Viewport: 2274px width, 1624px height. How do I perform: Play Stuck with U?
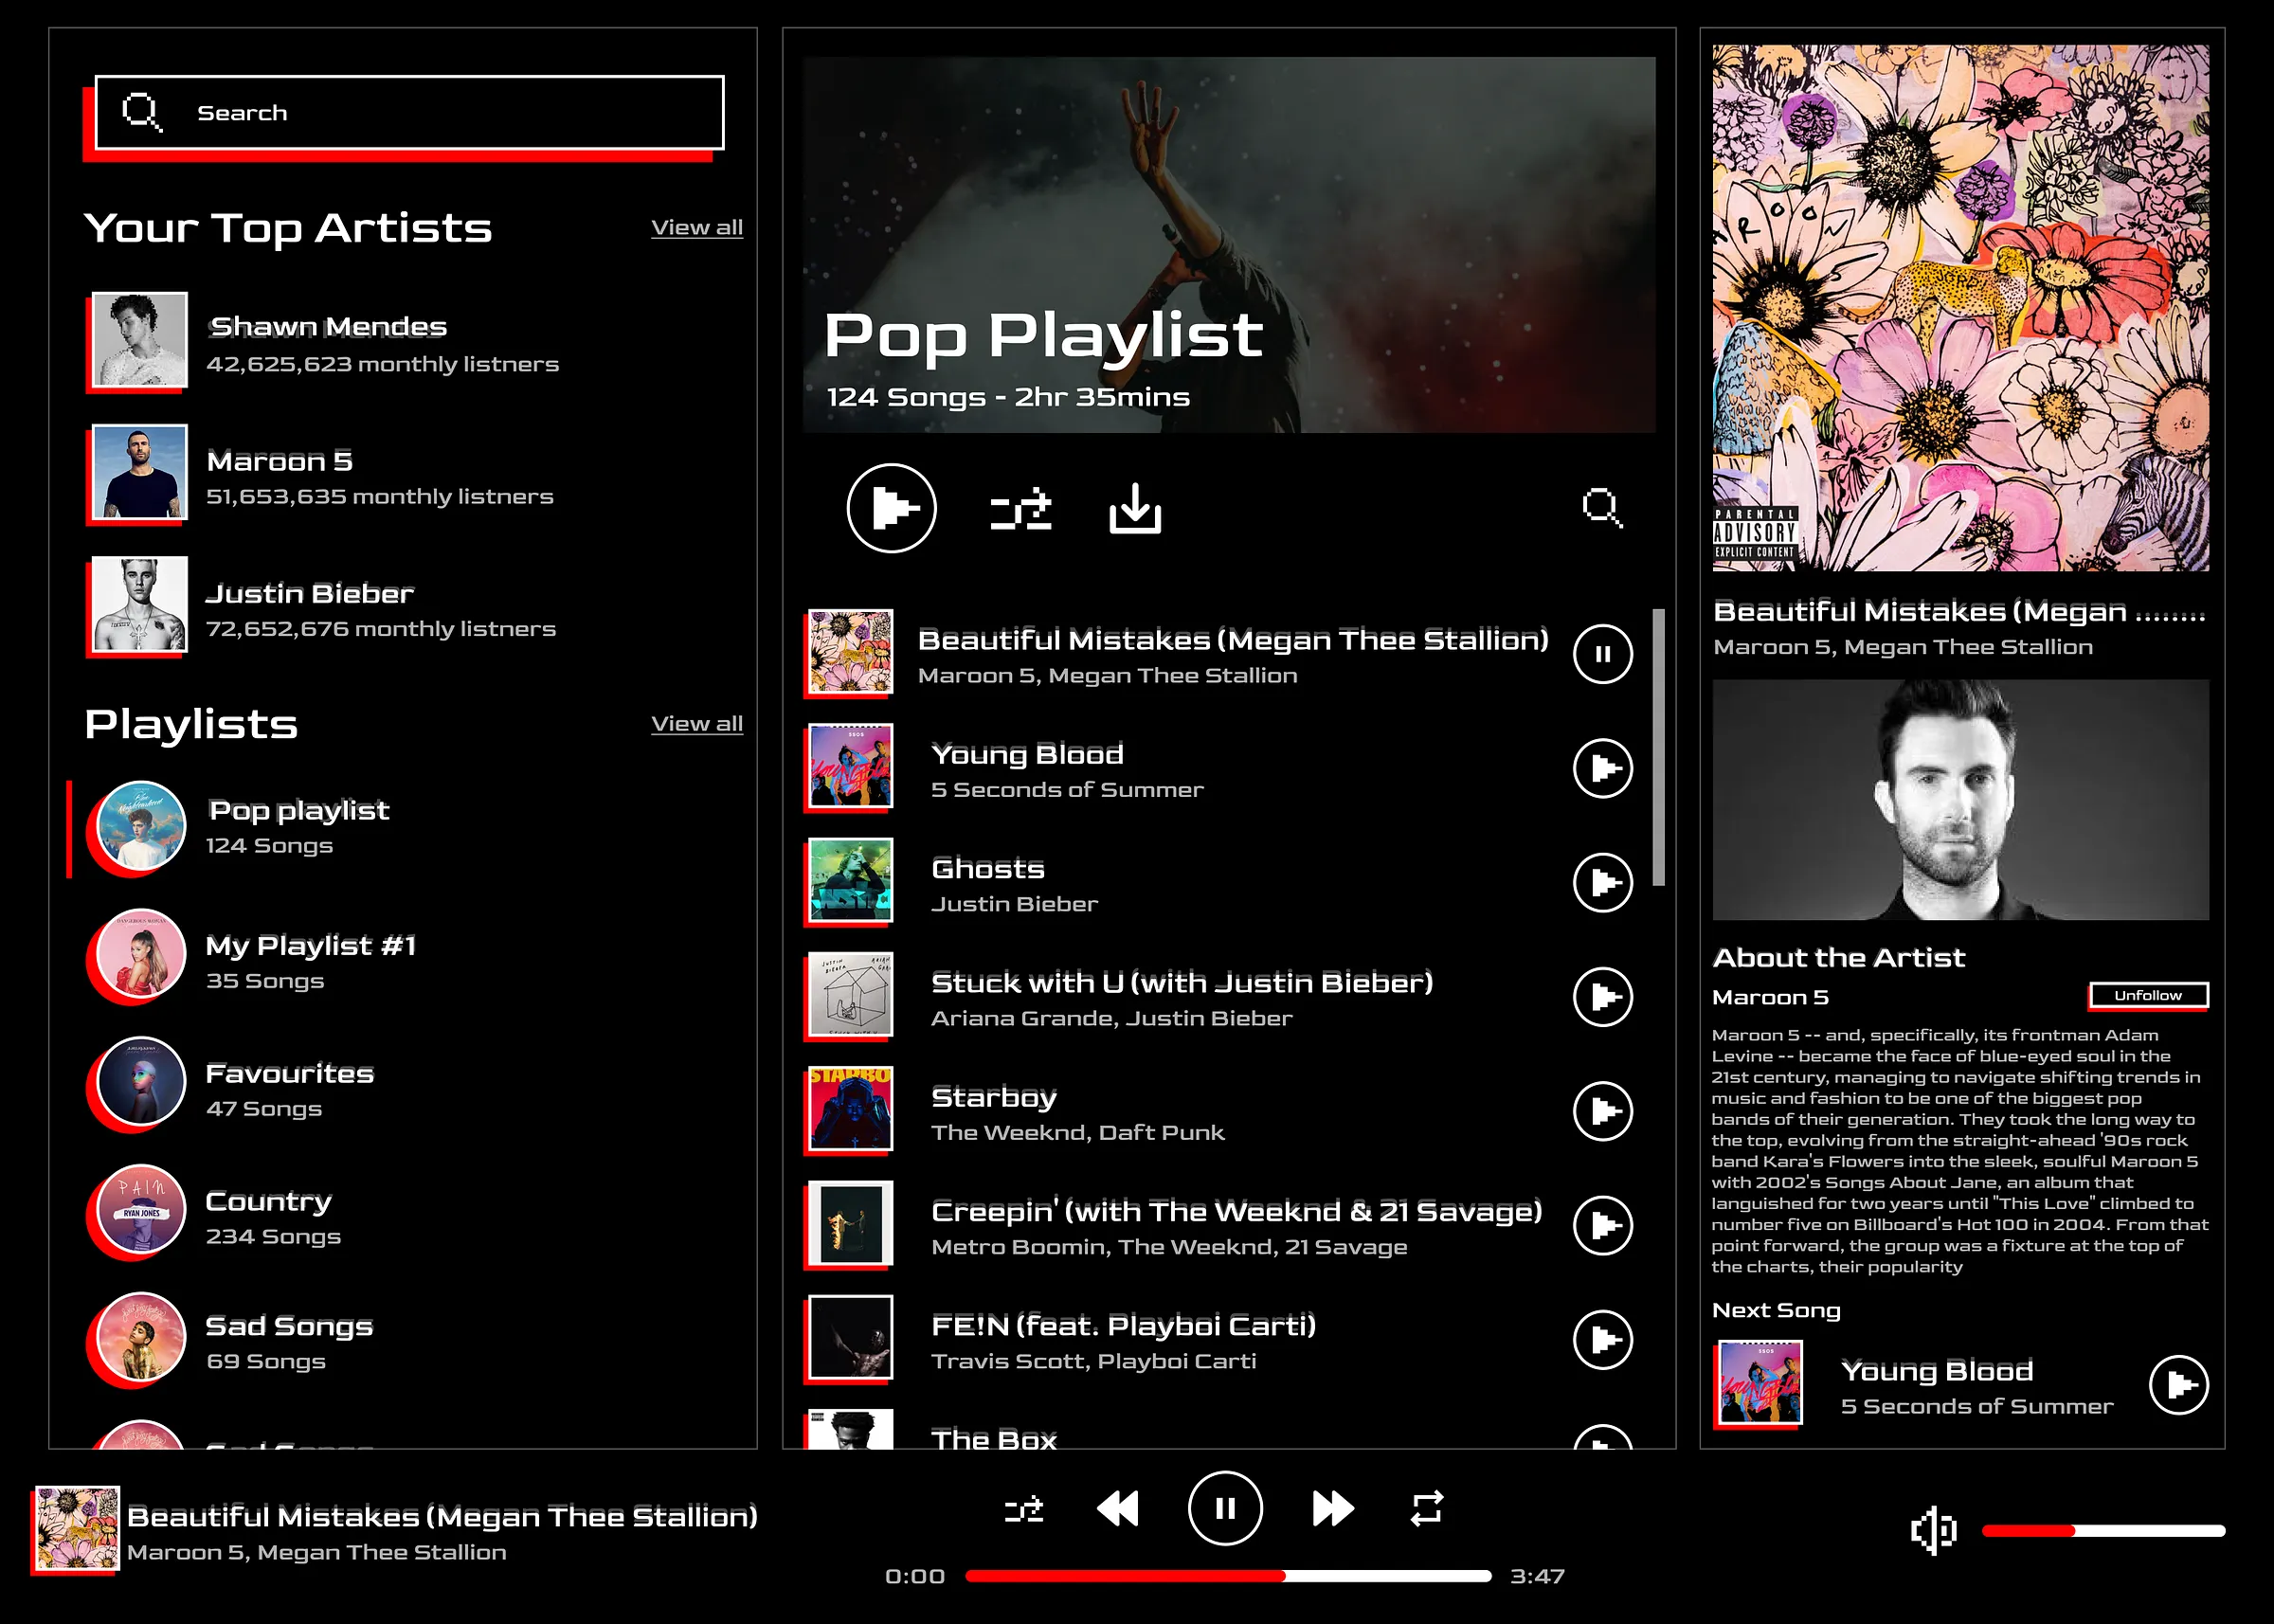coord(1603,997)
